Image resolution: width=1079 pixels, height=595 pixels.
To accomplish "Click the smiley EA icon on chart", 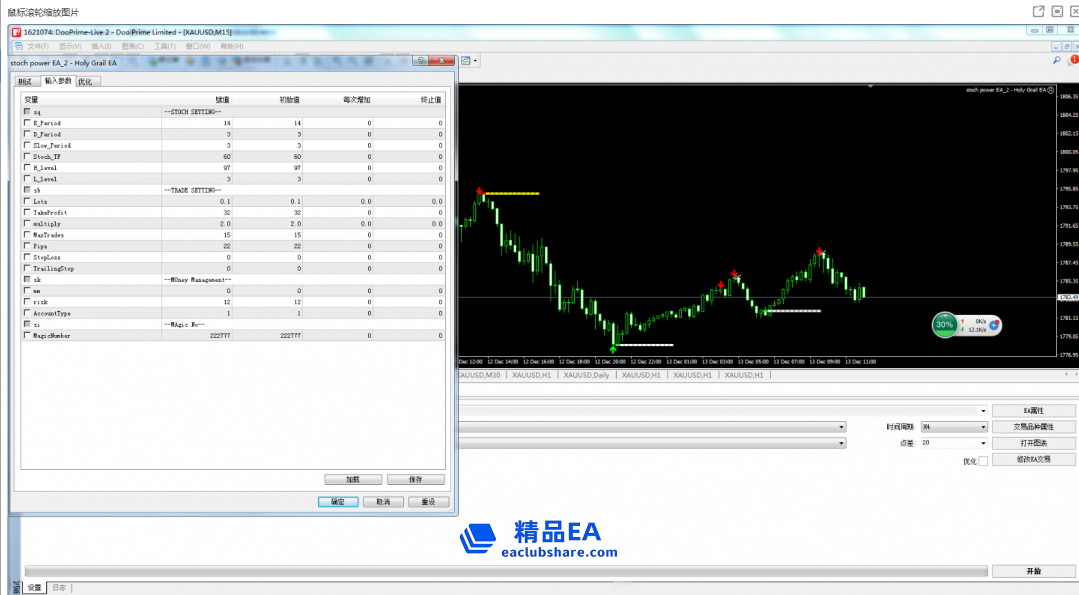I will 1050,90.
